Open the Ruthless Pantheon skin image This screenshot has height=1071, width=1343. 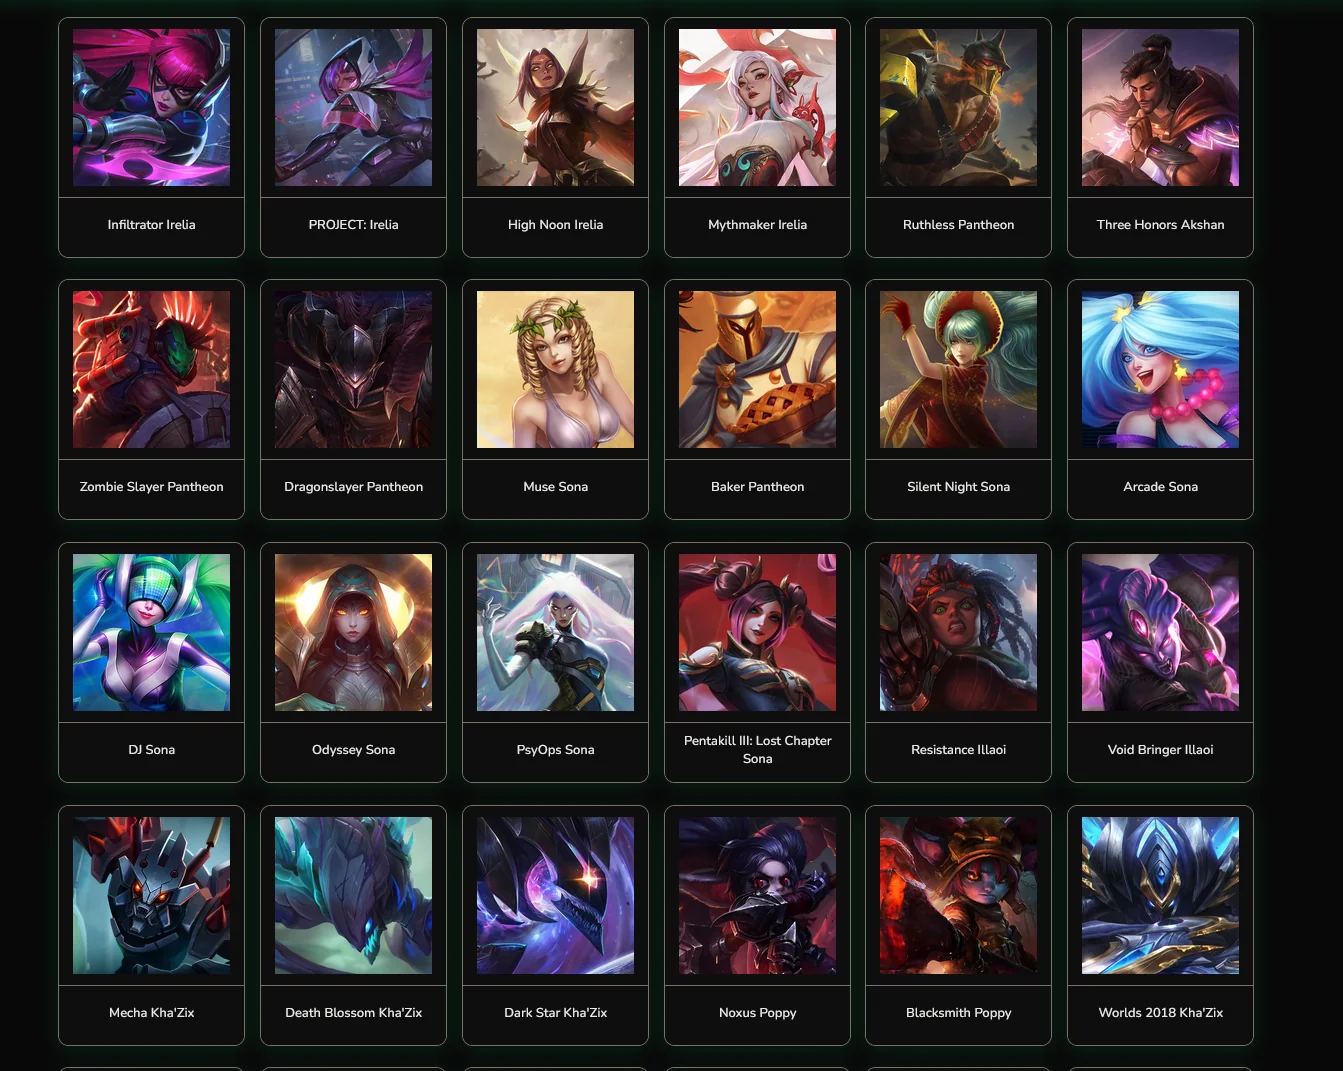[x=958, y=107]
